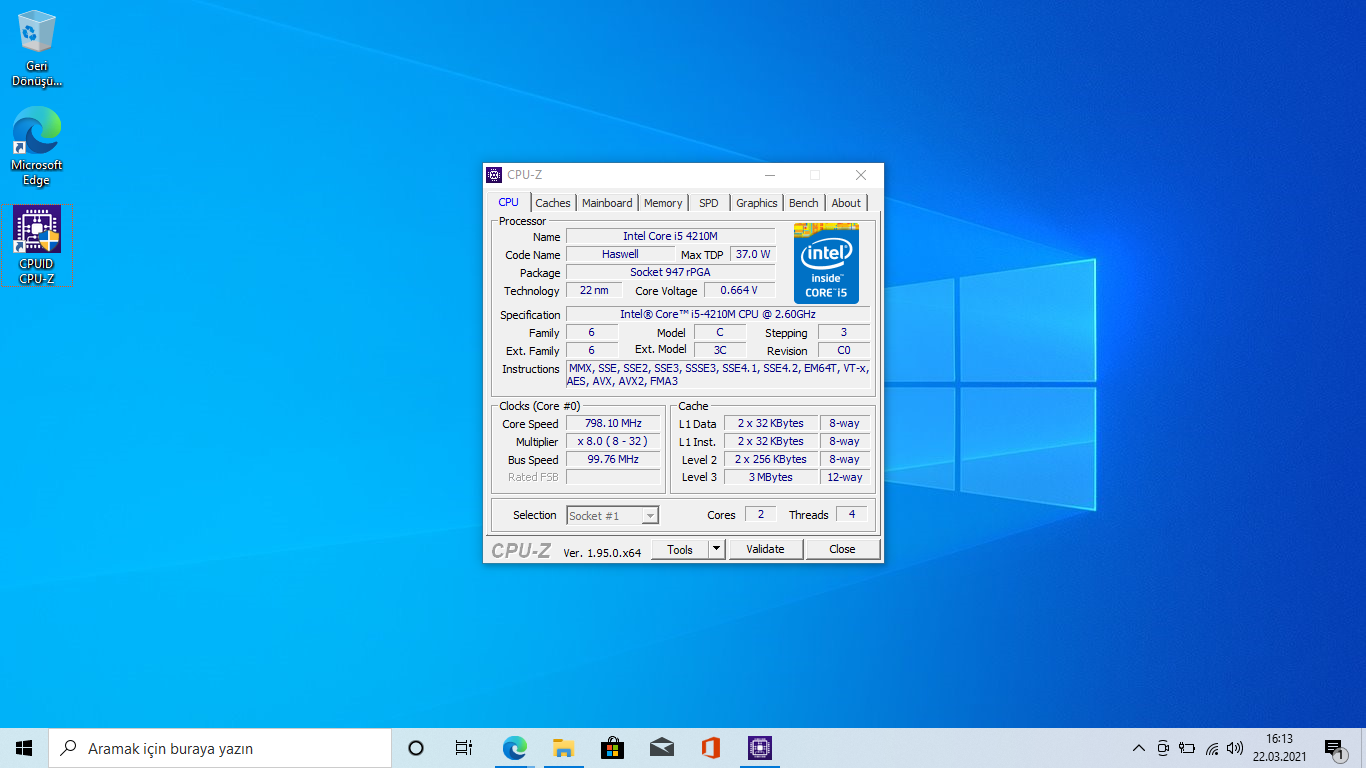The image size is (1366, 768).
Task: Click the Validate button
Action: click(x=765, y=549)
